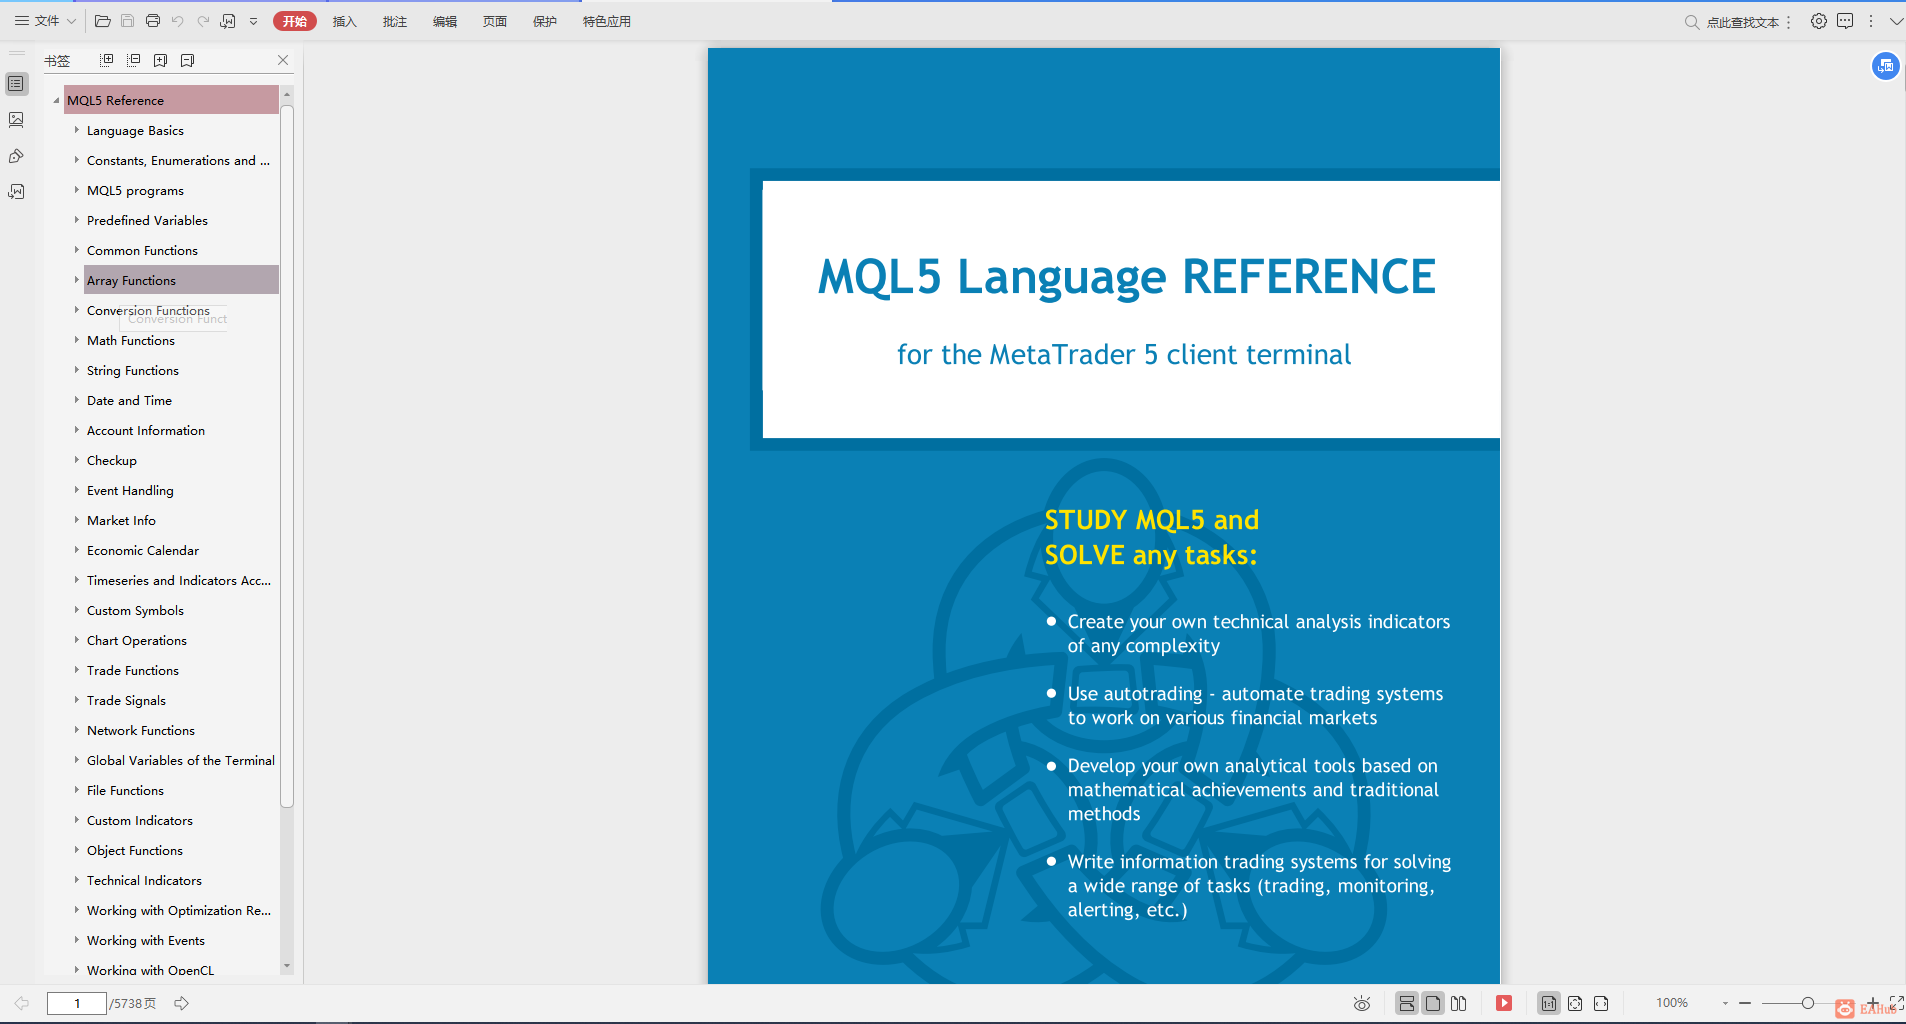
Task: Open the 100% zoom level dropdown
Action: (1725, 1003)
